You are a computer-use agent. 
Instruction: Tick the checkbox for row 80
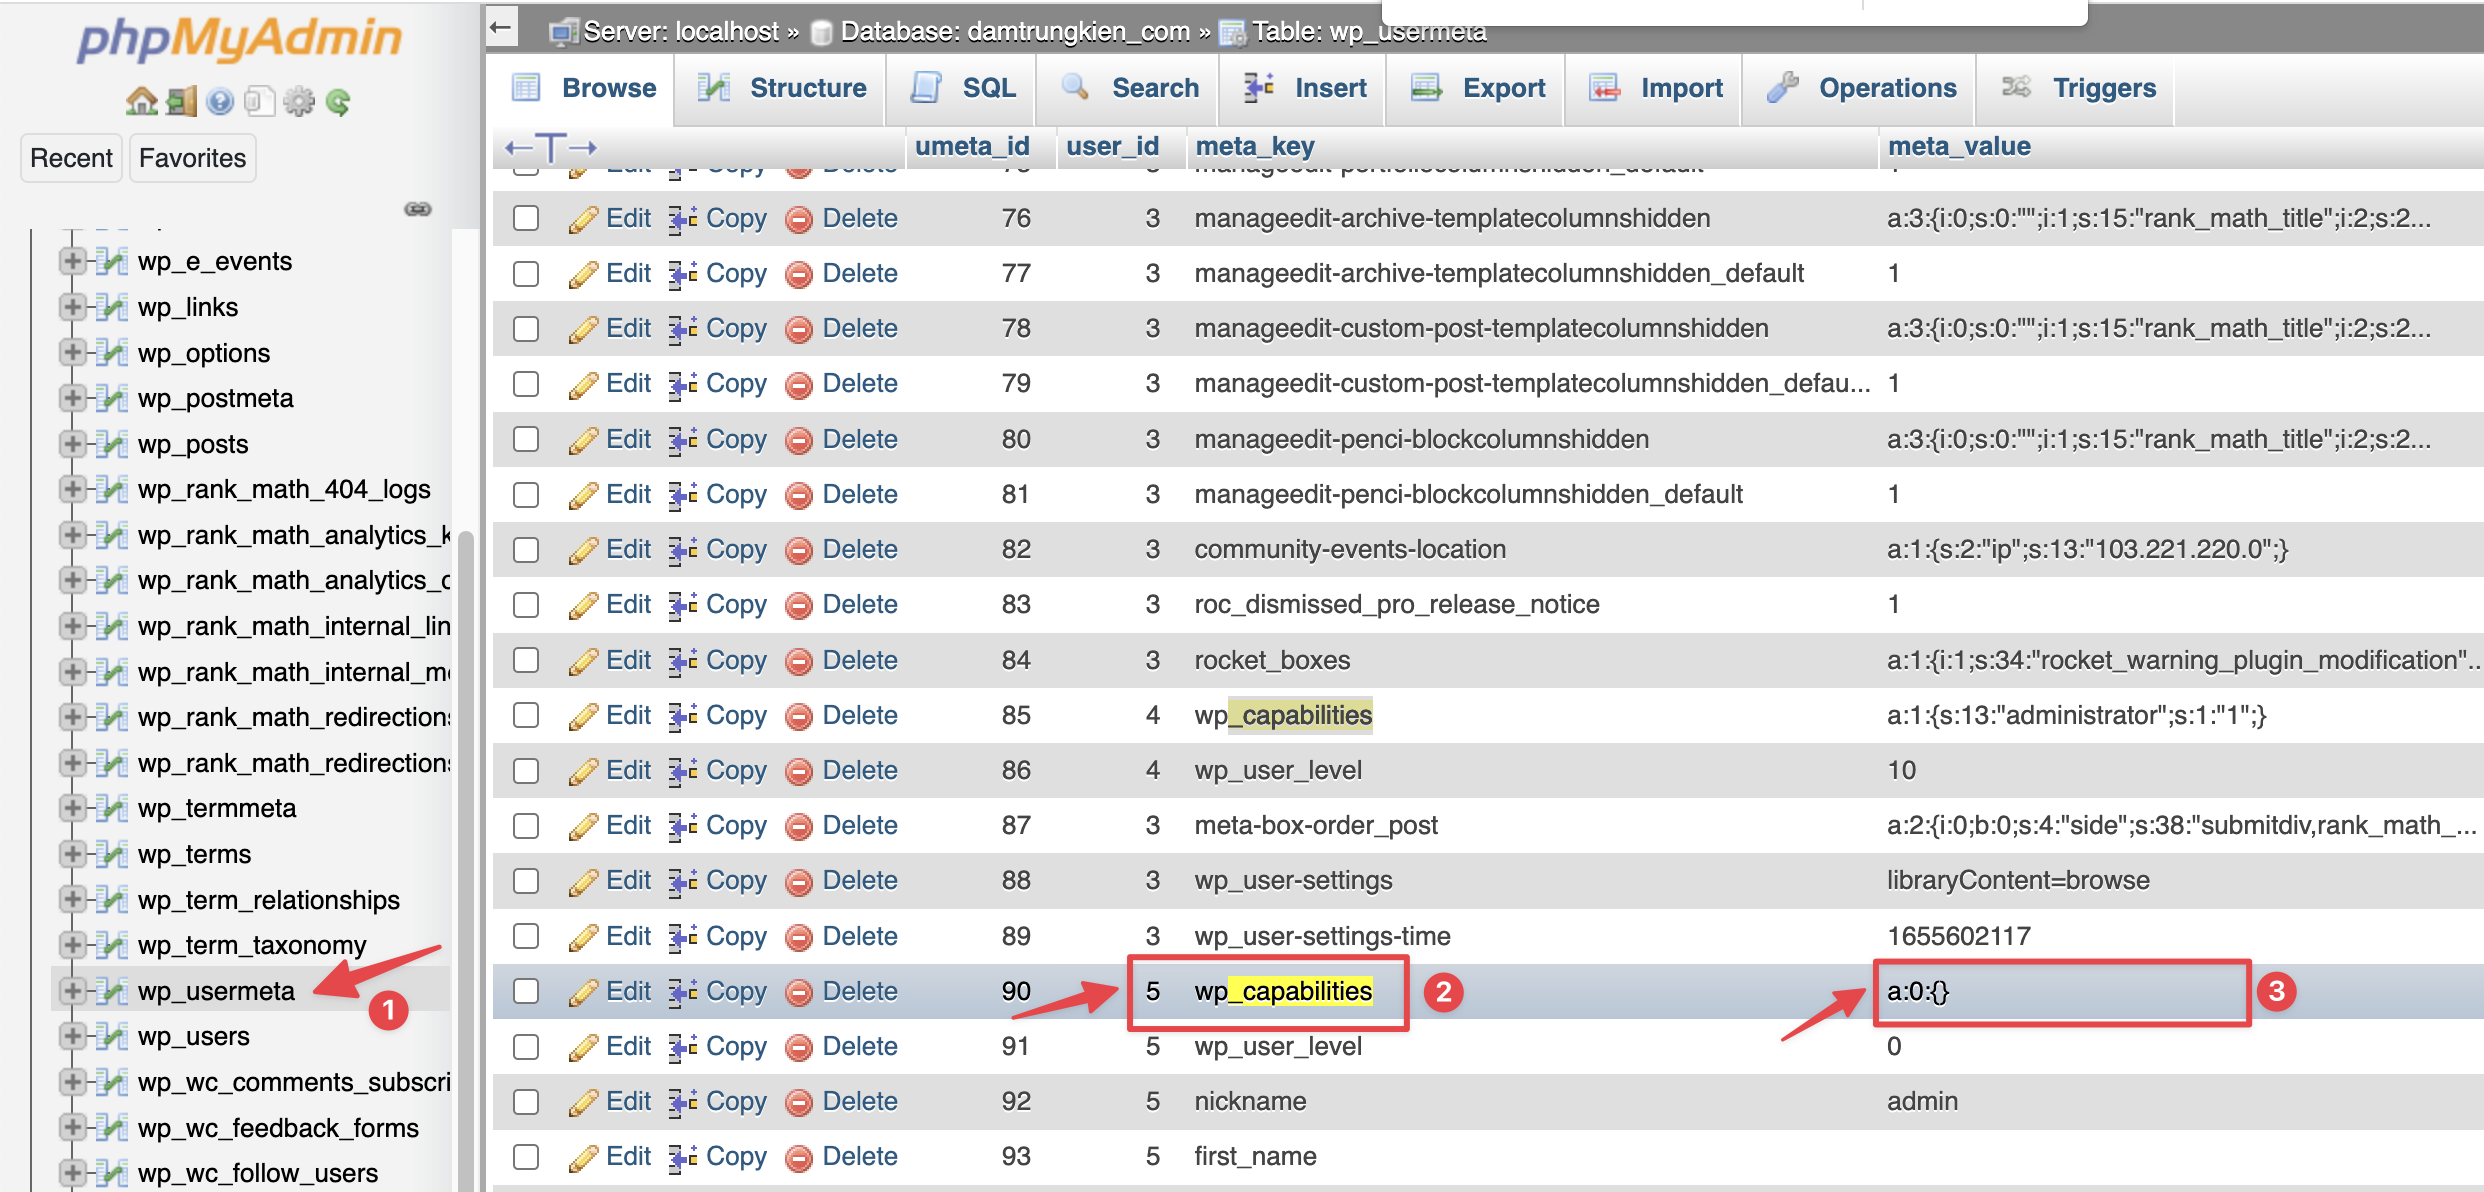526,439
